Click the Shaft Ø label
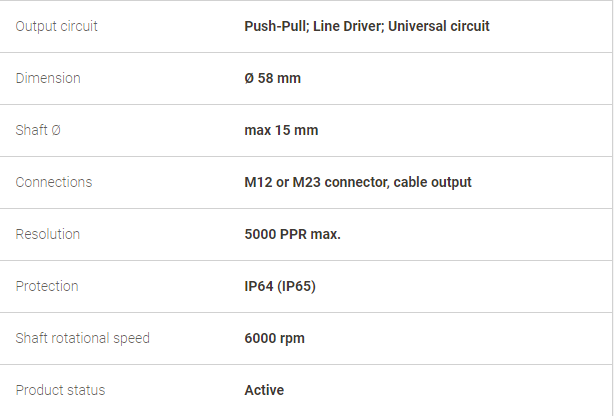The width and height of the screenshot is (614, 416). [x=38, y=130]
